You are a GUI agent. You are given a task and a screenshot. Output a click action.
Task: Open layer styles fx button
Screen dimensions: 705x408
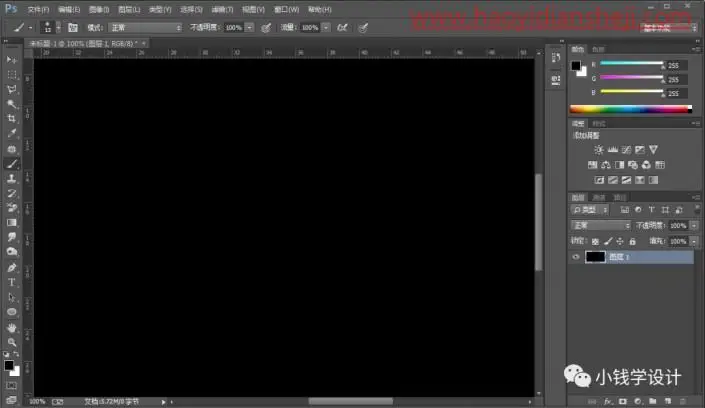[607, 401]
